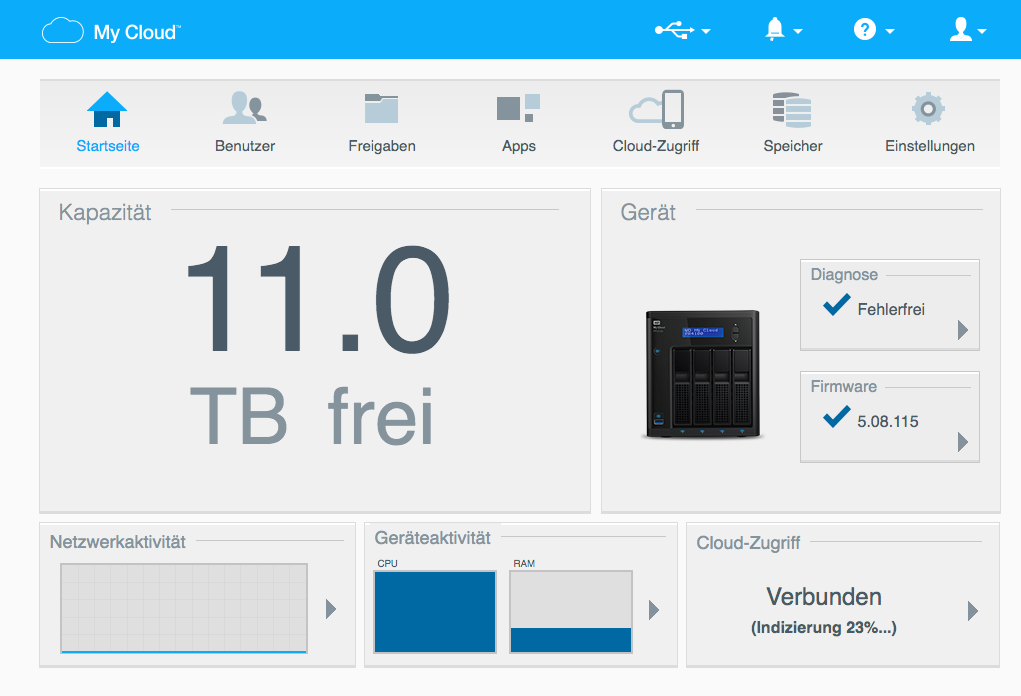
Task: Open the Freigaben folder icon
Action: click(382, 108)
